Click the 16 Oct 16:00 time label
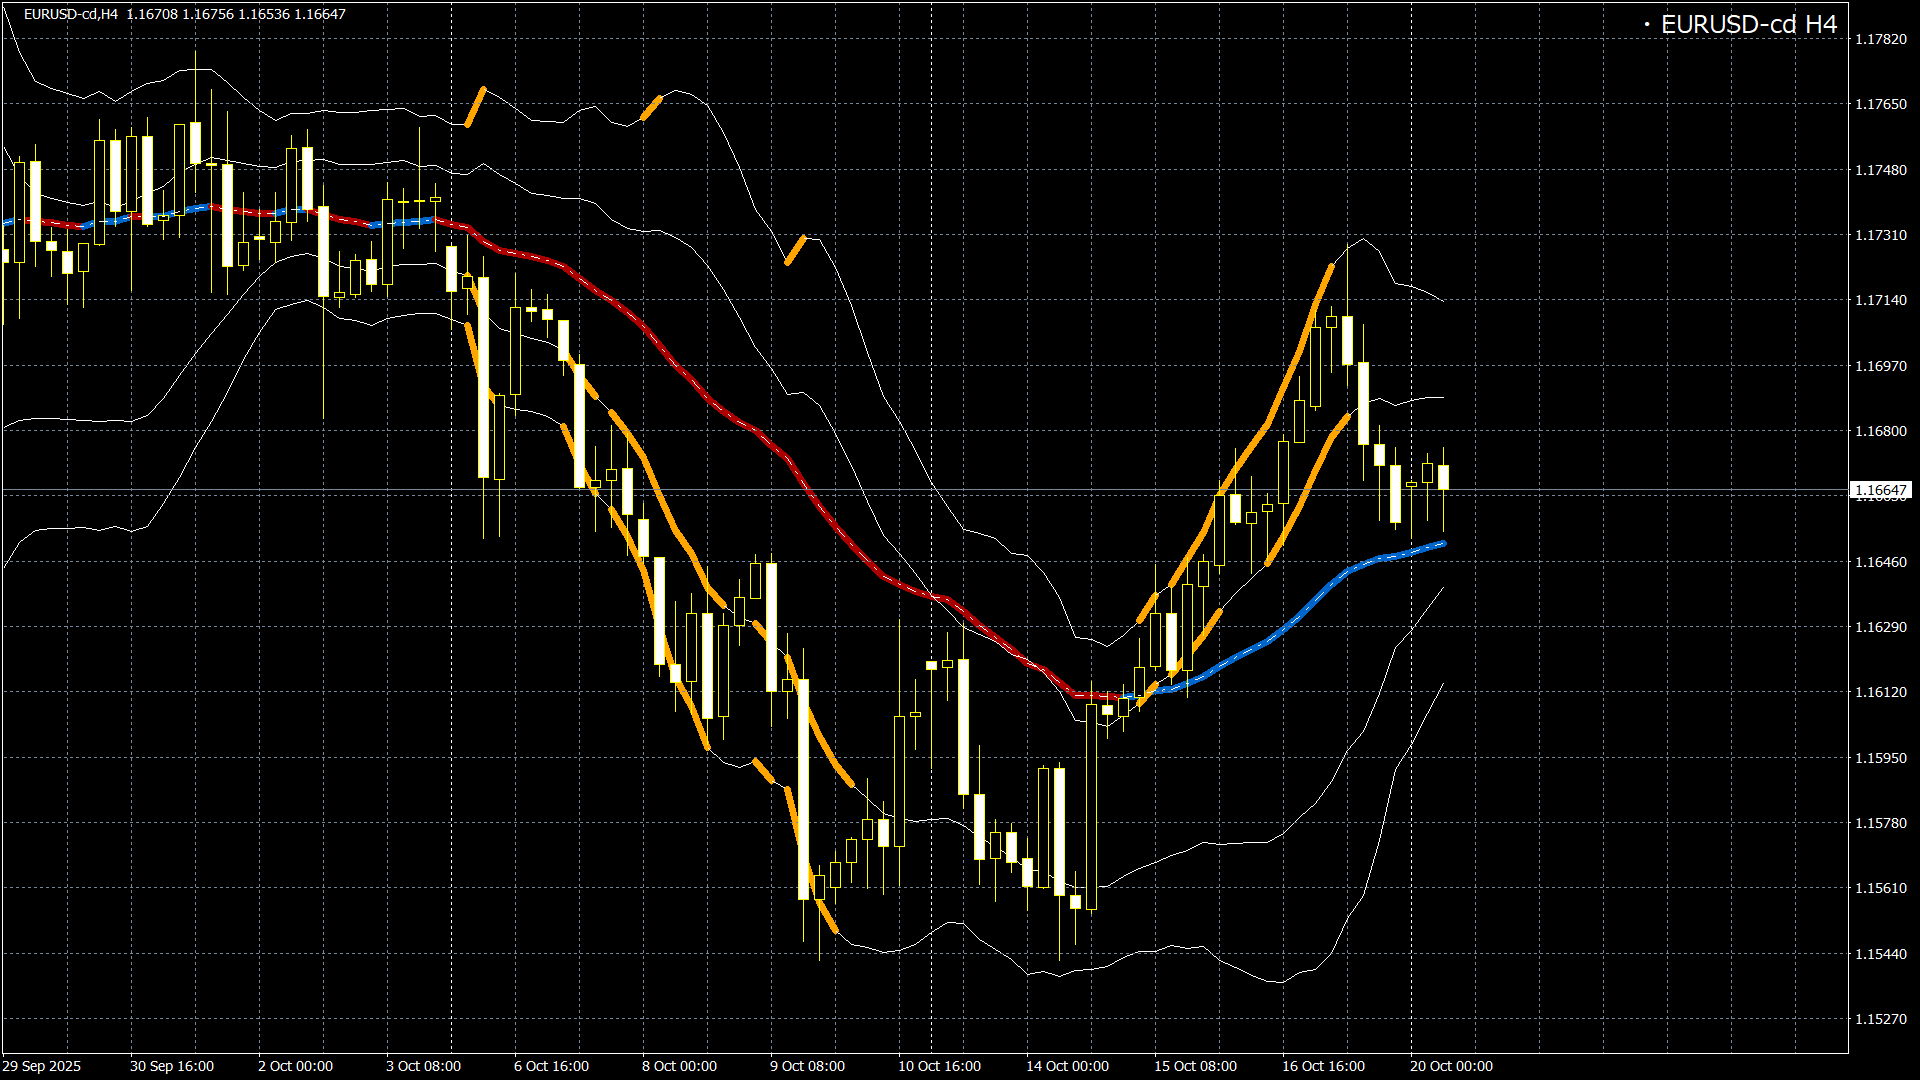 1323,1066
